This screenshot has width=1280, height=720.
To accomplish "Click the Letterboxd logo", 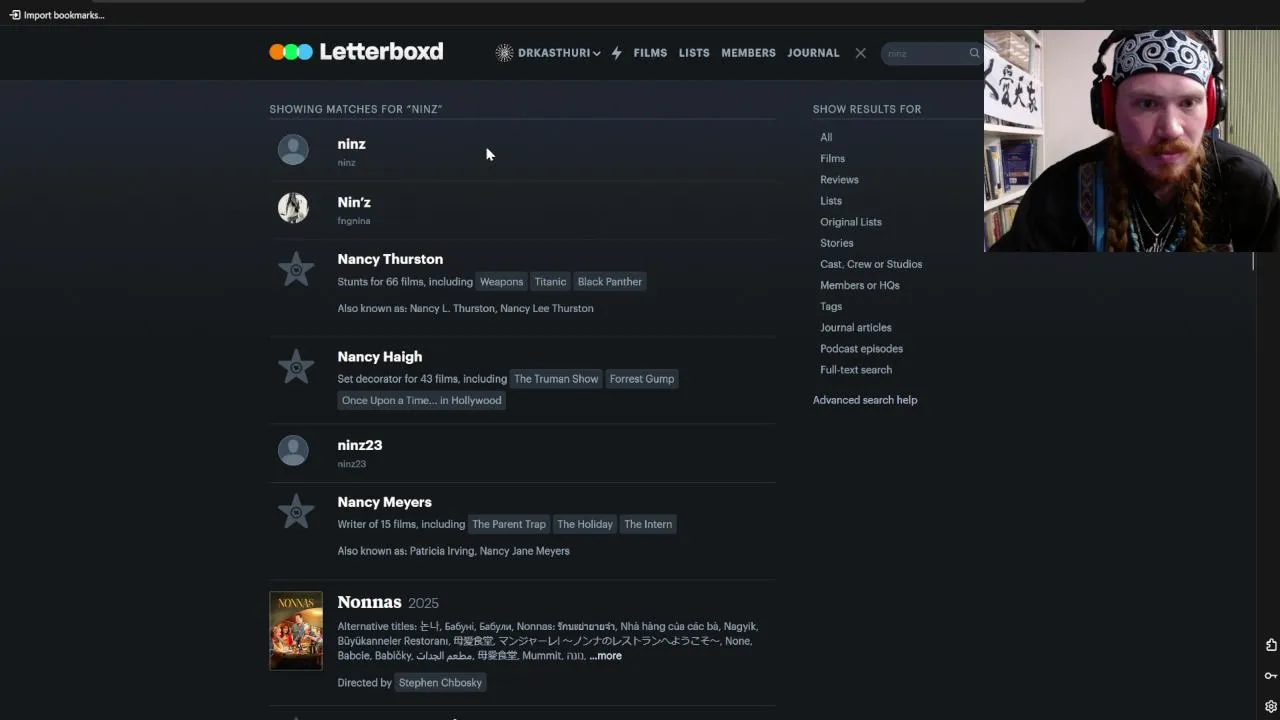I will point(356,52).
